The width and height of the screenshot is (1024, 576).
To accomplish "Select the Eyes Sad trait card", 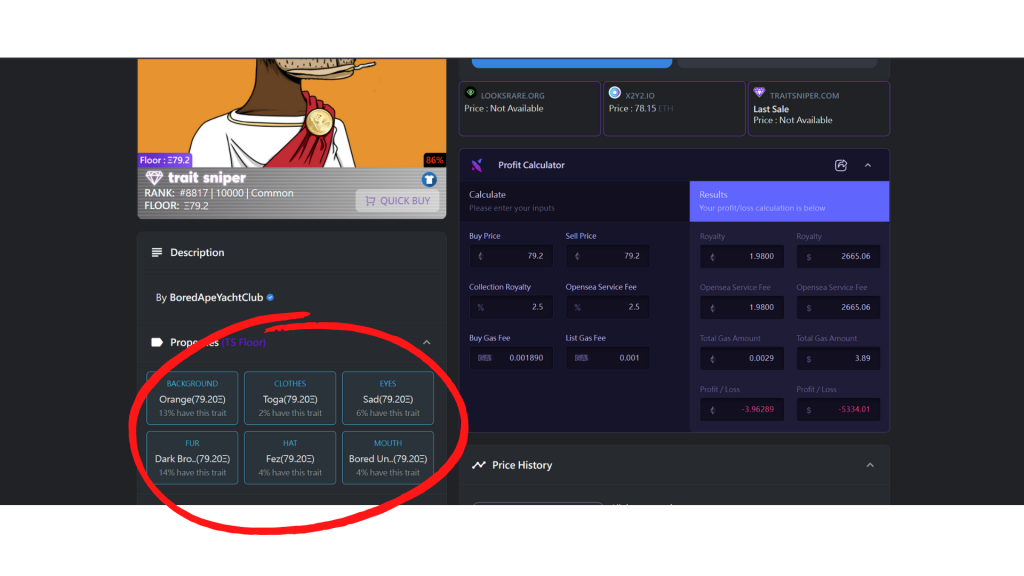I will point(388,398).
